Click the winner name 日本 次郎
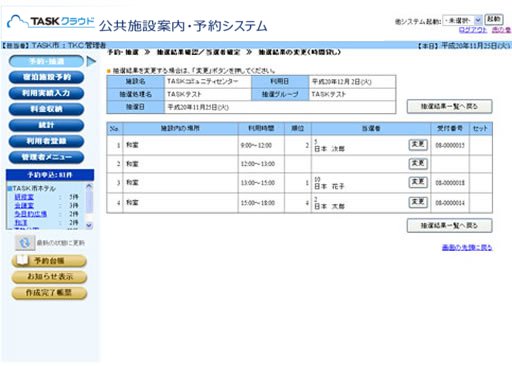The height and width of the screenshot is (366, 512). 329,149
